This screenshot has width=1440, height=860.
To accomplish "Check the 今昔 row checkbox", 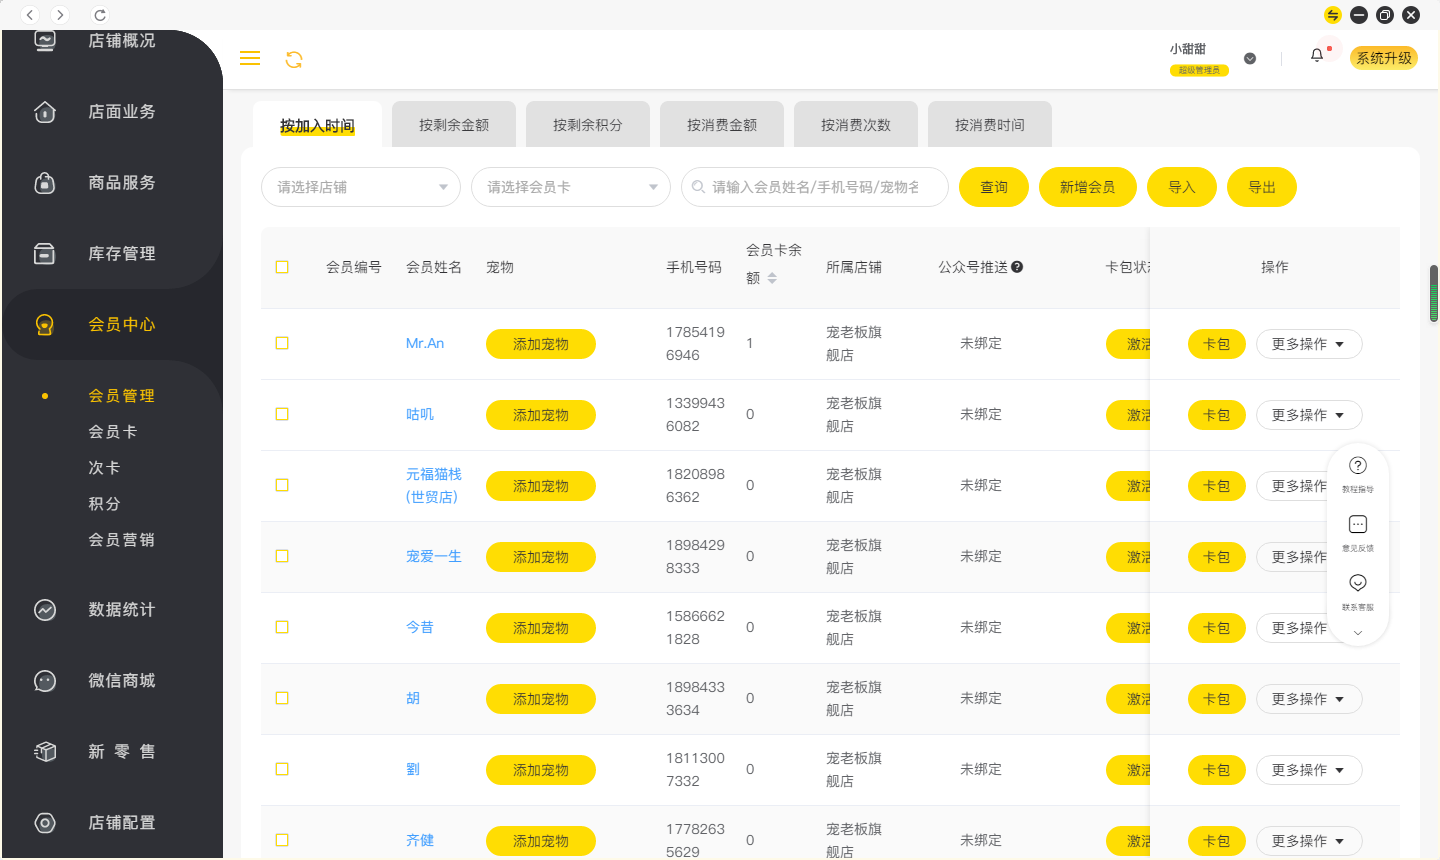I will (282, 627).
